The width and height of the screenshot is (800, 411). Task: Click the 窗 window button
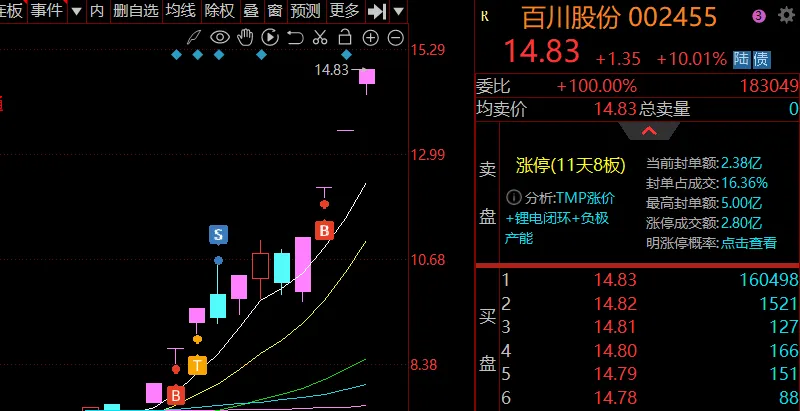[274, 11]
